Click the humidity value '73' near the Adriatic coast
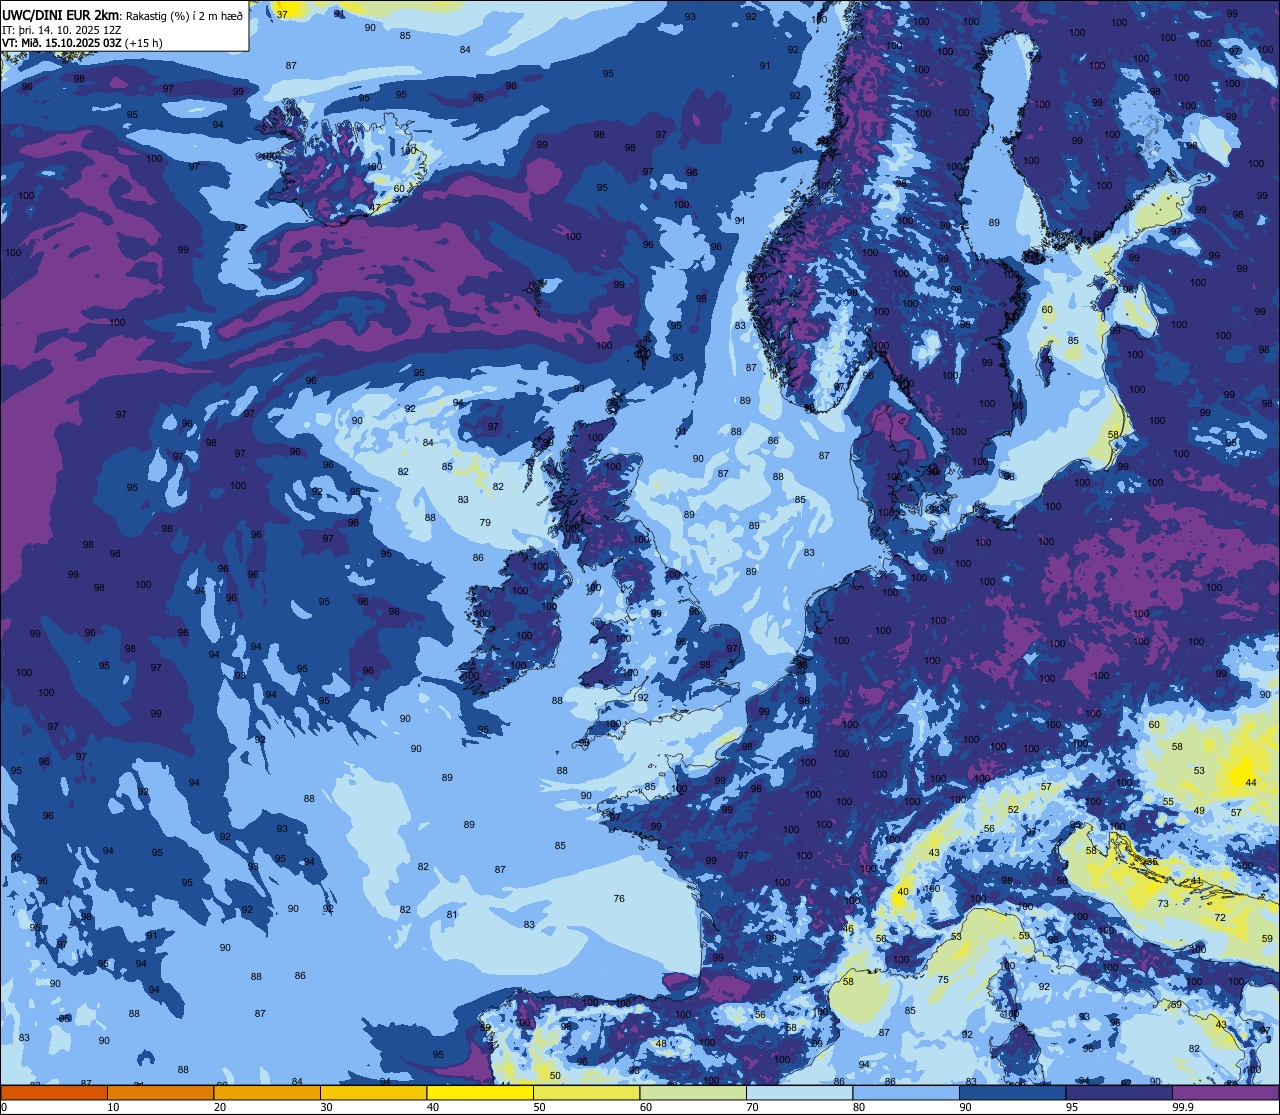Image resolution: width=1280 pixels, height=1115 pixels. tap(1163, 904)
